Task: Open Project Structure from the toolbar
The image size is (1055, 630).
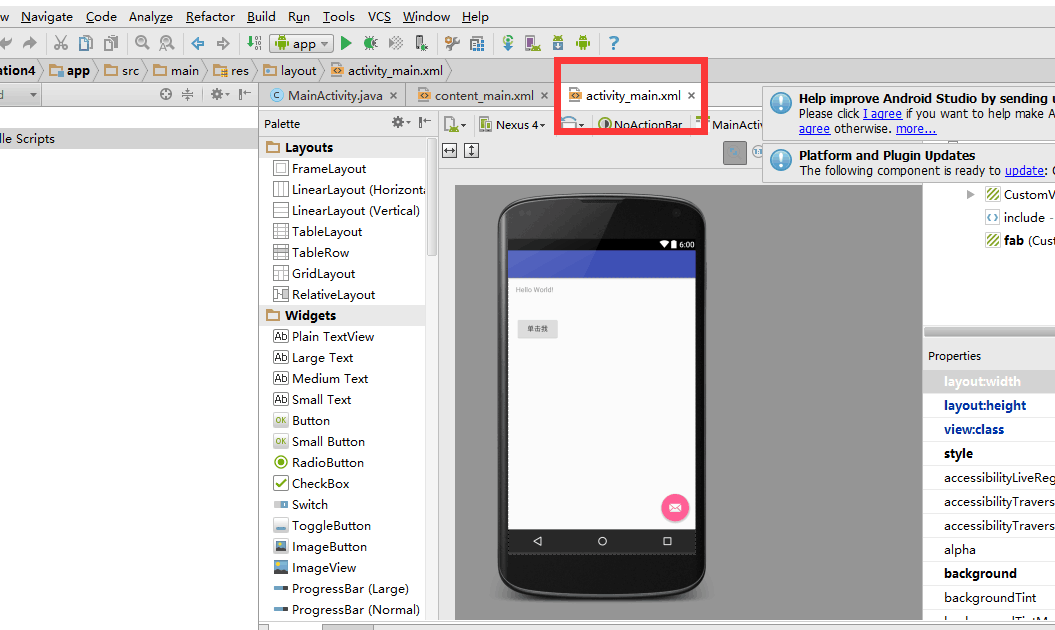Action: click(477, 44)
